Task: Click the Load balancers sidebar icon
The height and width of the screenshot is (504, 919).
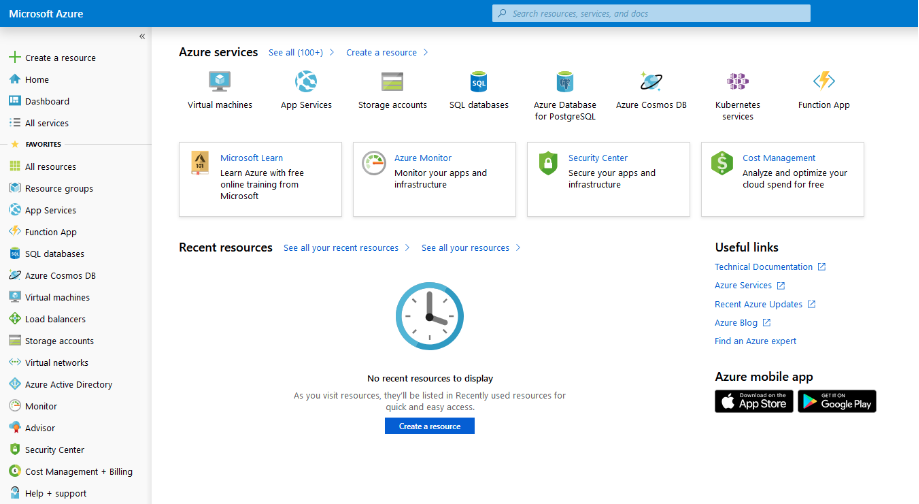Action: pos(15,319)
